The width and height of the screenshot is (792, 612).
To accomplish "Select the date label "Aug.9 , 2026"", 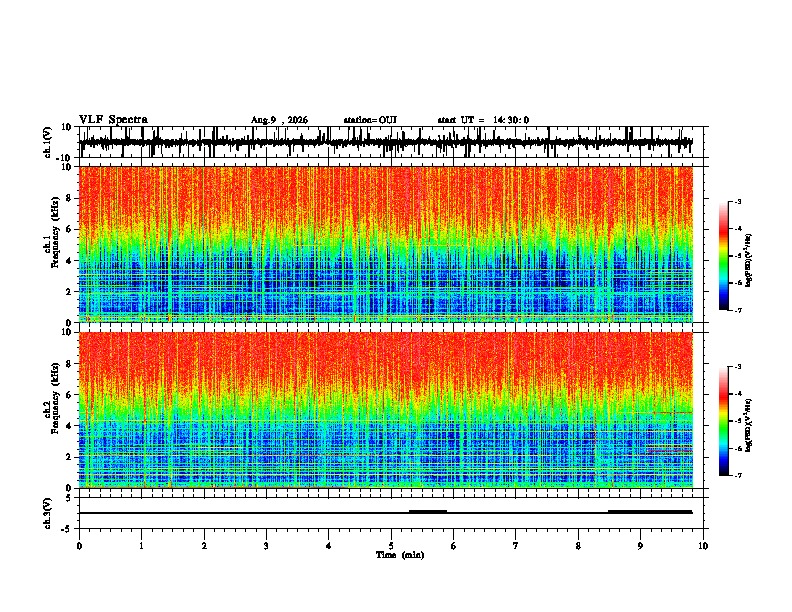I will (279, 120).
